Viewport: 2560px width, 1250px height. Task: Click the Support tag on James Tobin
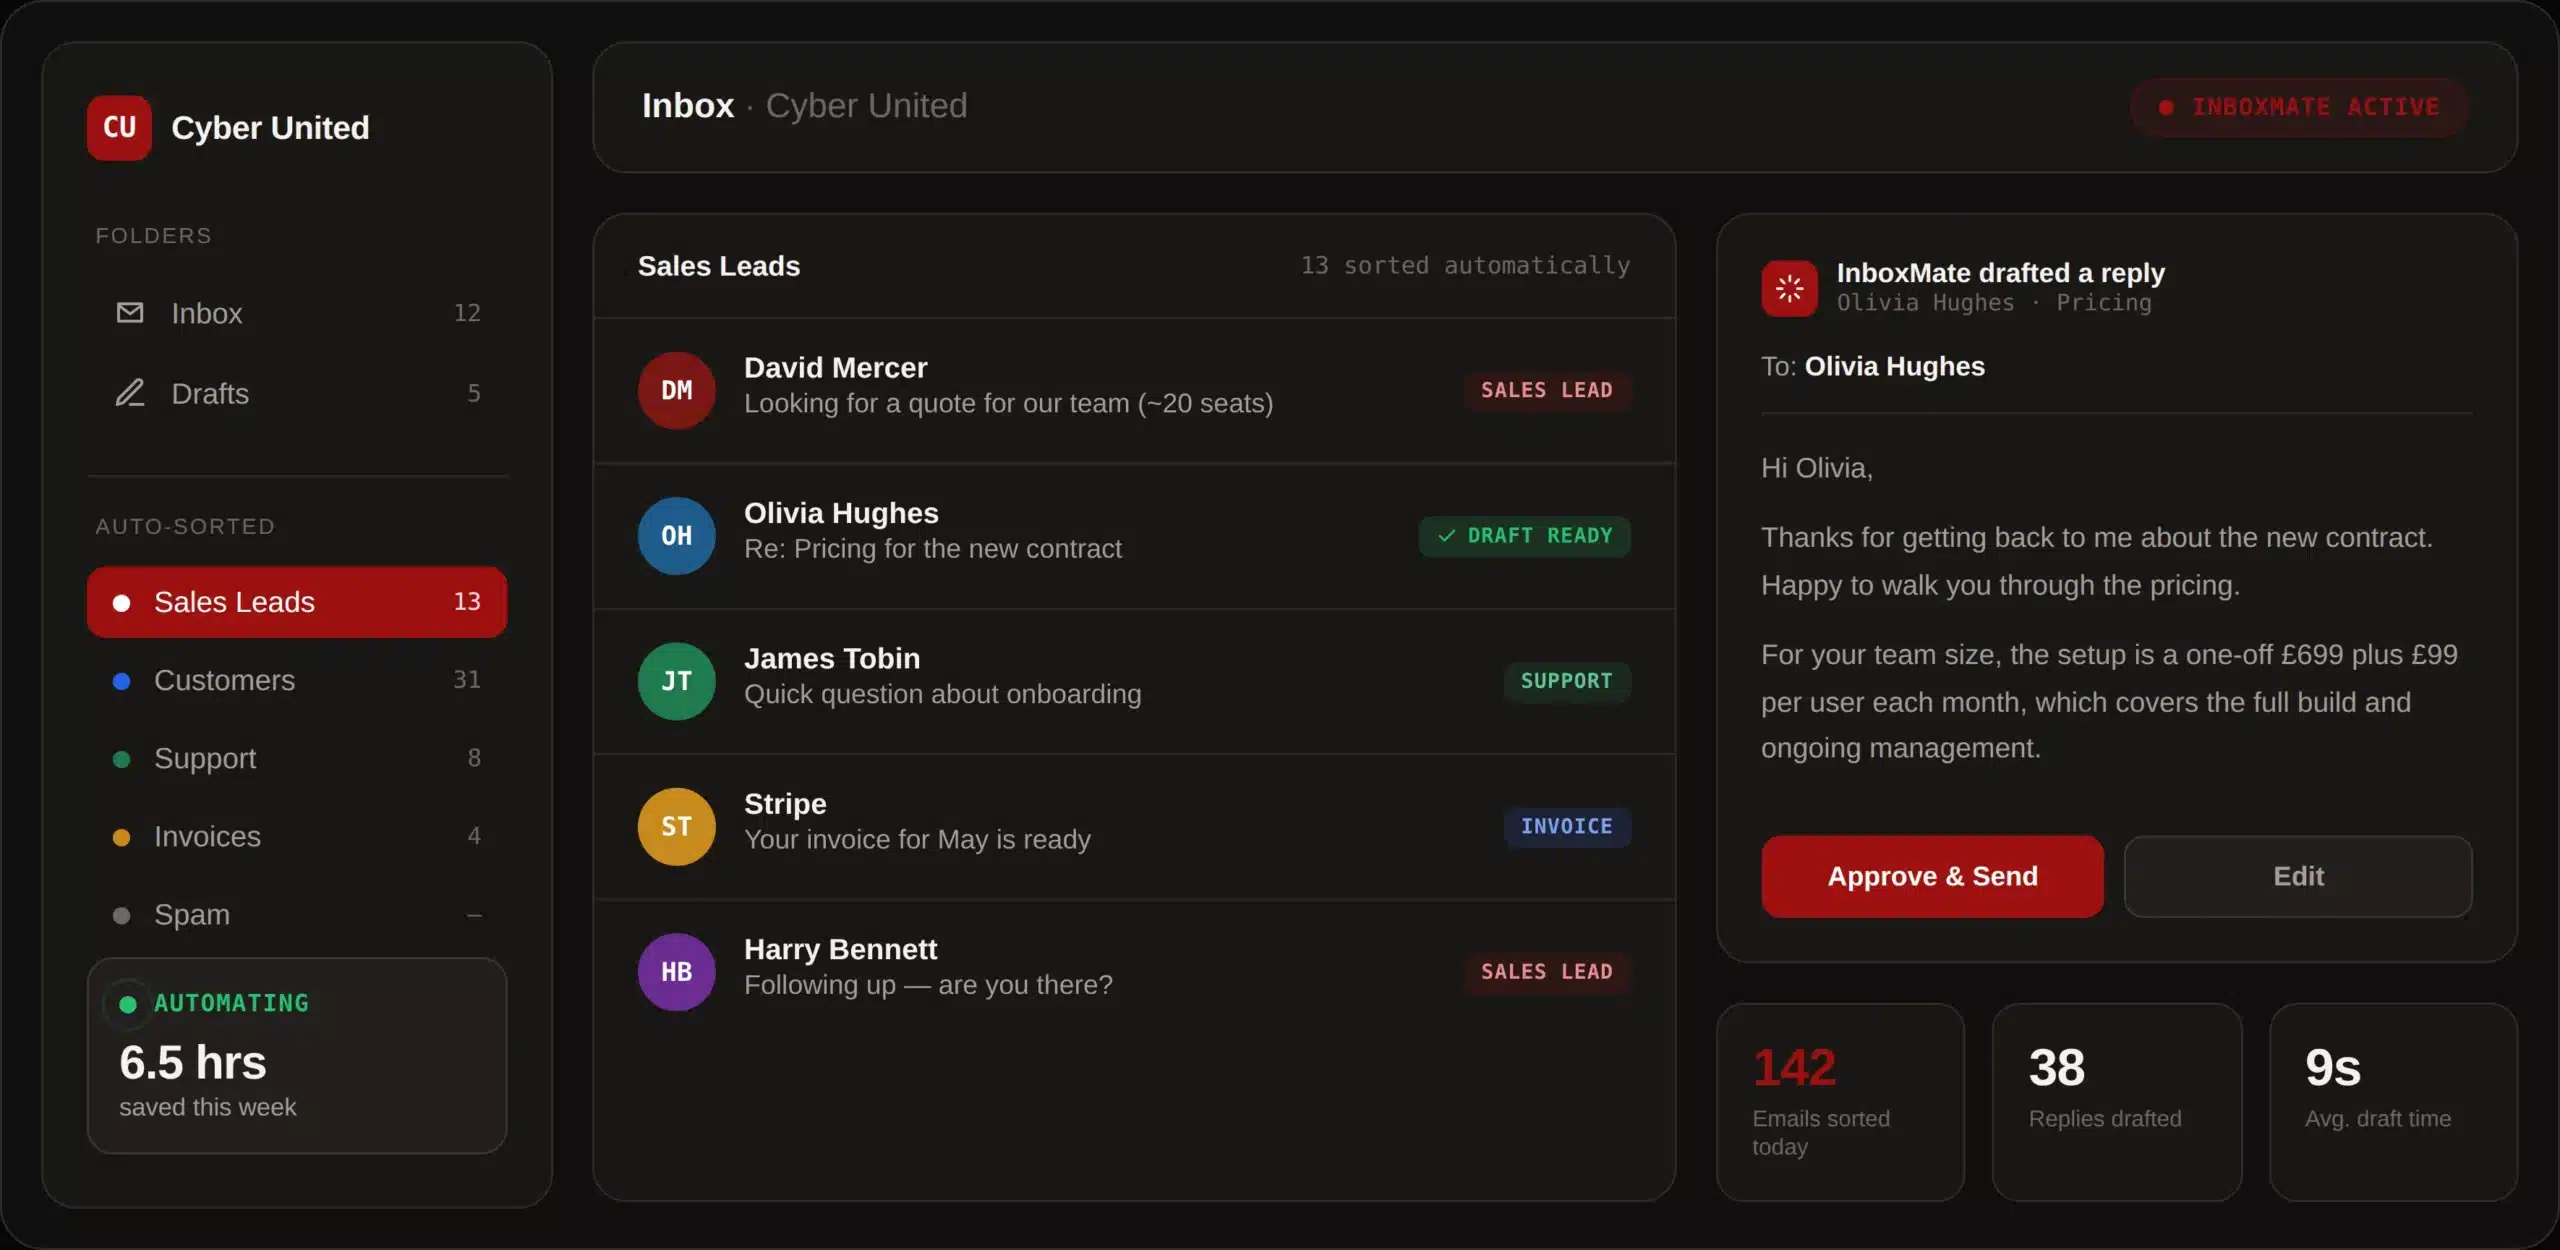click(x=1567, y=681)
